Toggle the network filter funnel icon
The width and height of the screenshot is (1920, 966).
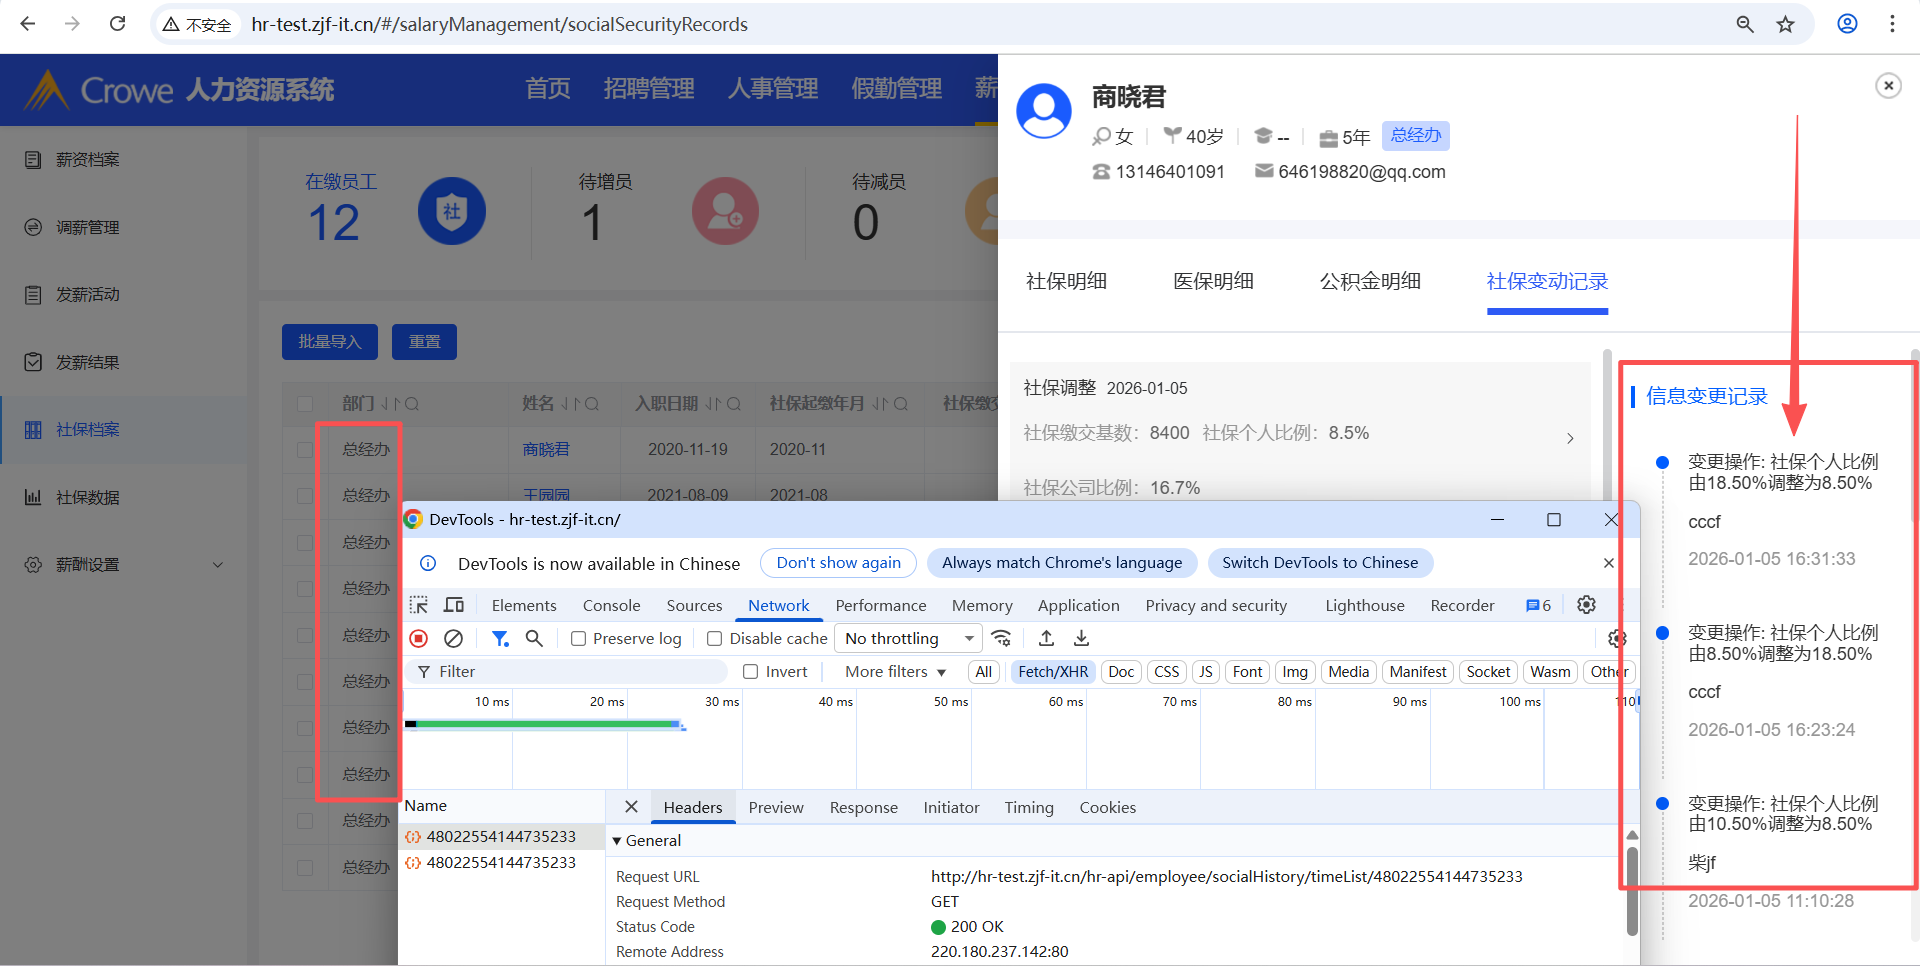500,638
